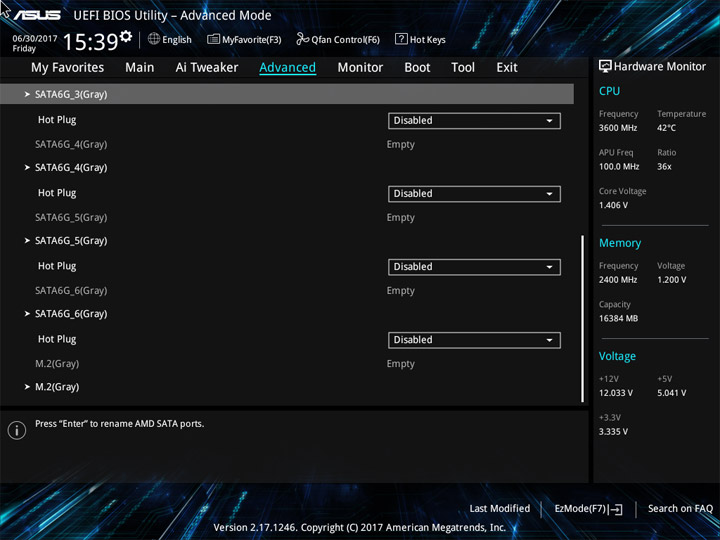Viewport: 720px width, 540px height.
Task: Click the Empty status of M.2(Gray)
Action: coord(400,364)
